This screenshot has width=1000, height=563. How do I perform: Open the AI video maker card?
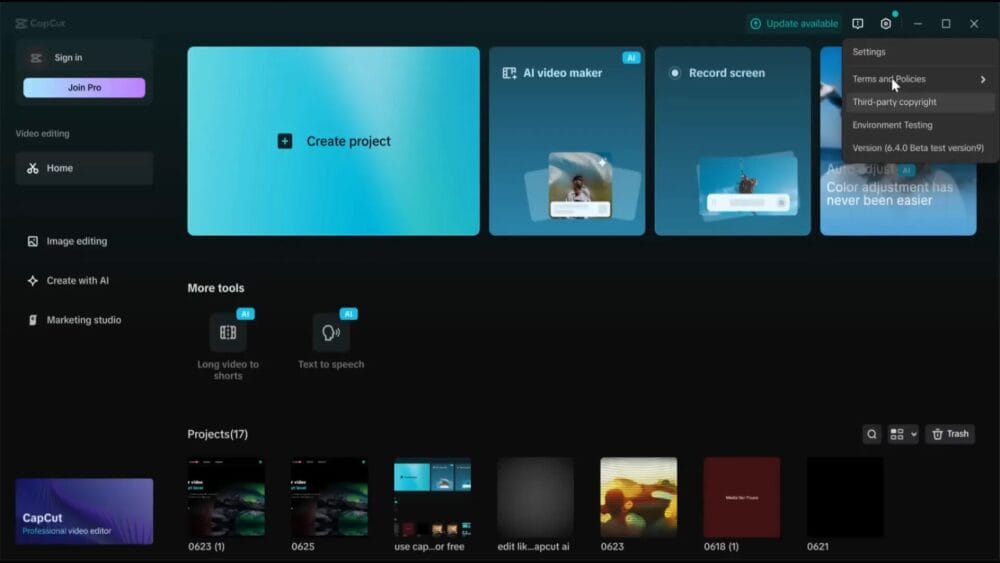pos(567,141)
